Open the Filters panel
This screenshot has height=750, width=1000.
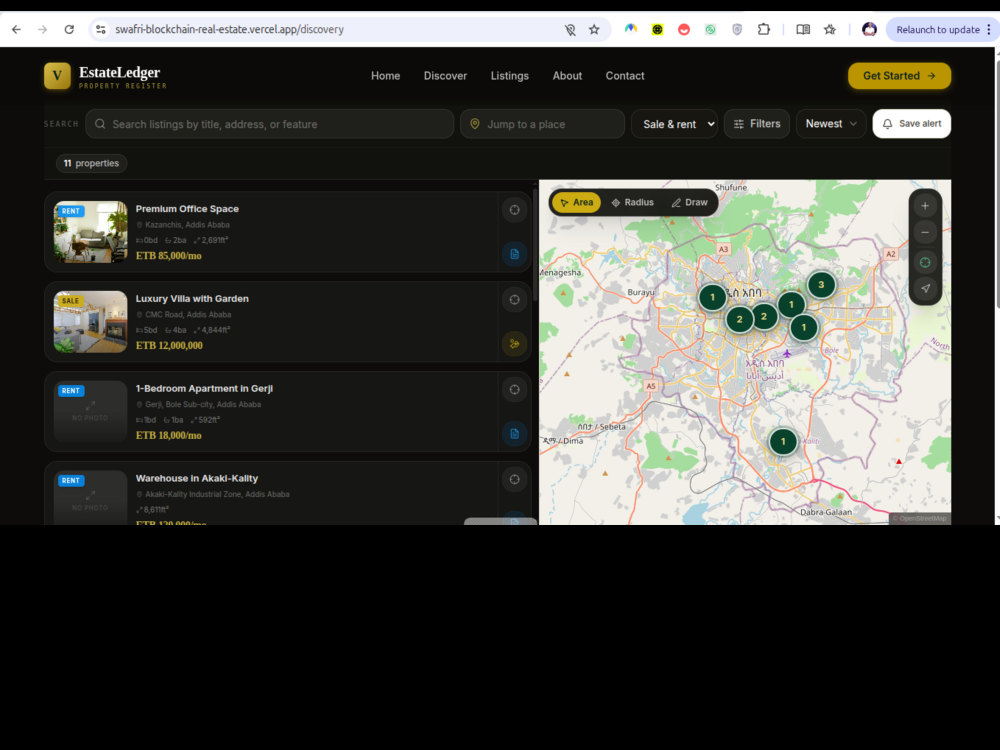click(x=757, y=124)
